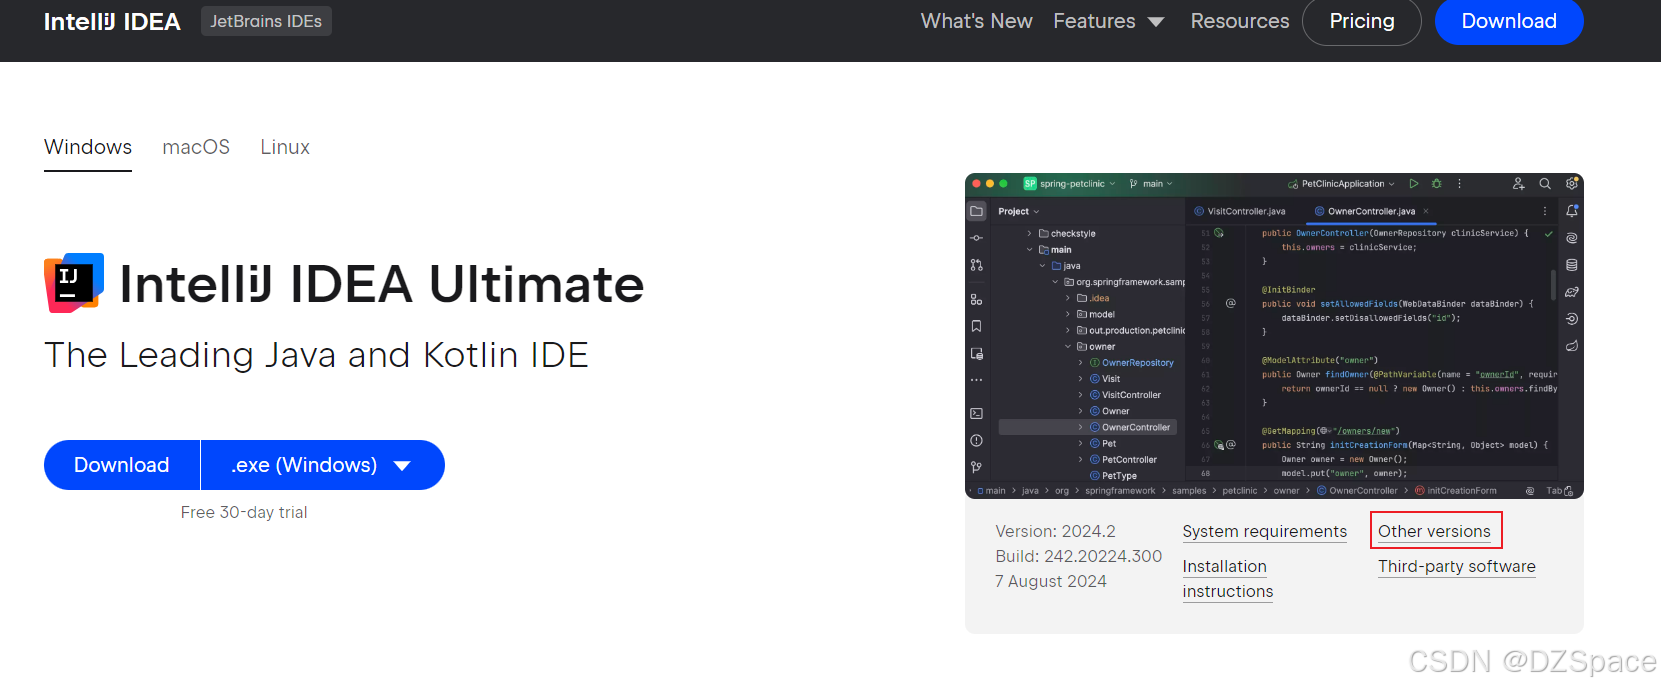Open What's New in the navigation bar
Viewport: 1661px width, 691px height.
click(x=976, y=21)
